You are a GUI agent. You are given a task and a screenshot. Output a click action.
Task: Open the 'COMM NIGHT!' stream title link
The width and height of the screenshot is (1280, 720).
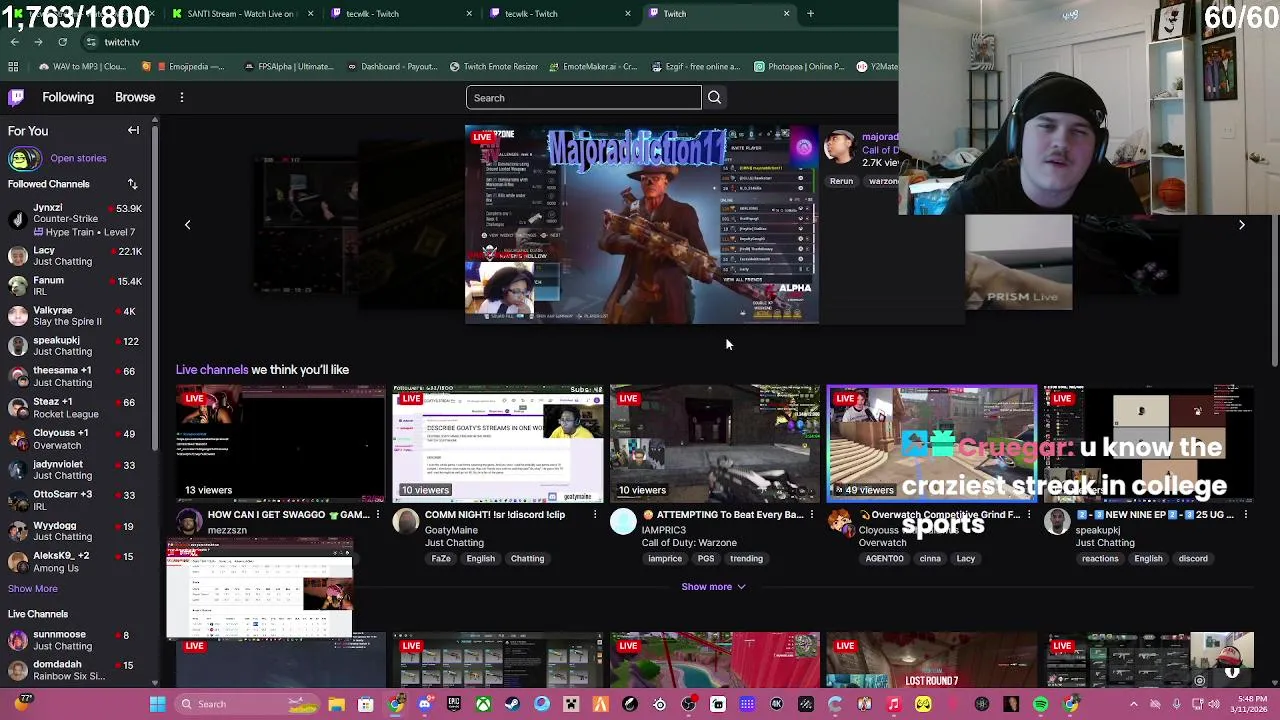[495, 515]
